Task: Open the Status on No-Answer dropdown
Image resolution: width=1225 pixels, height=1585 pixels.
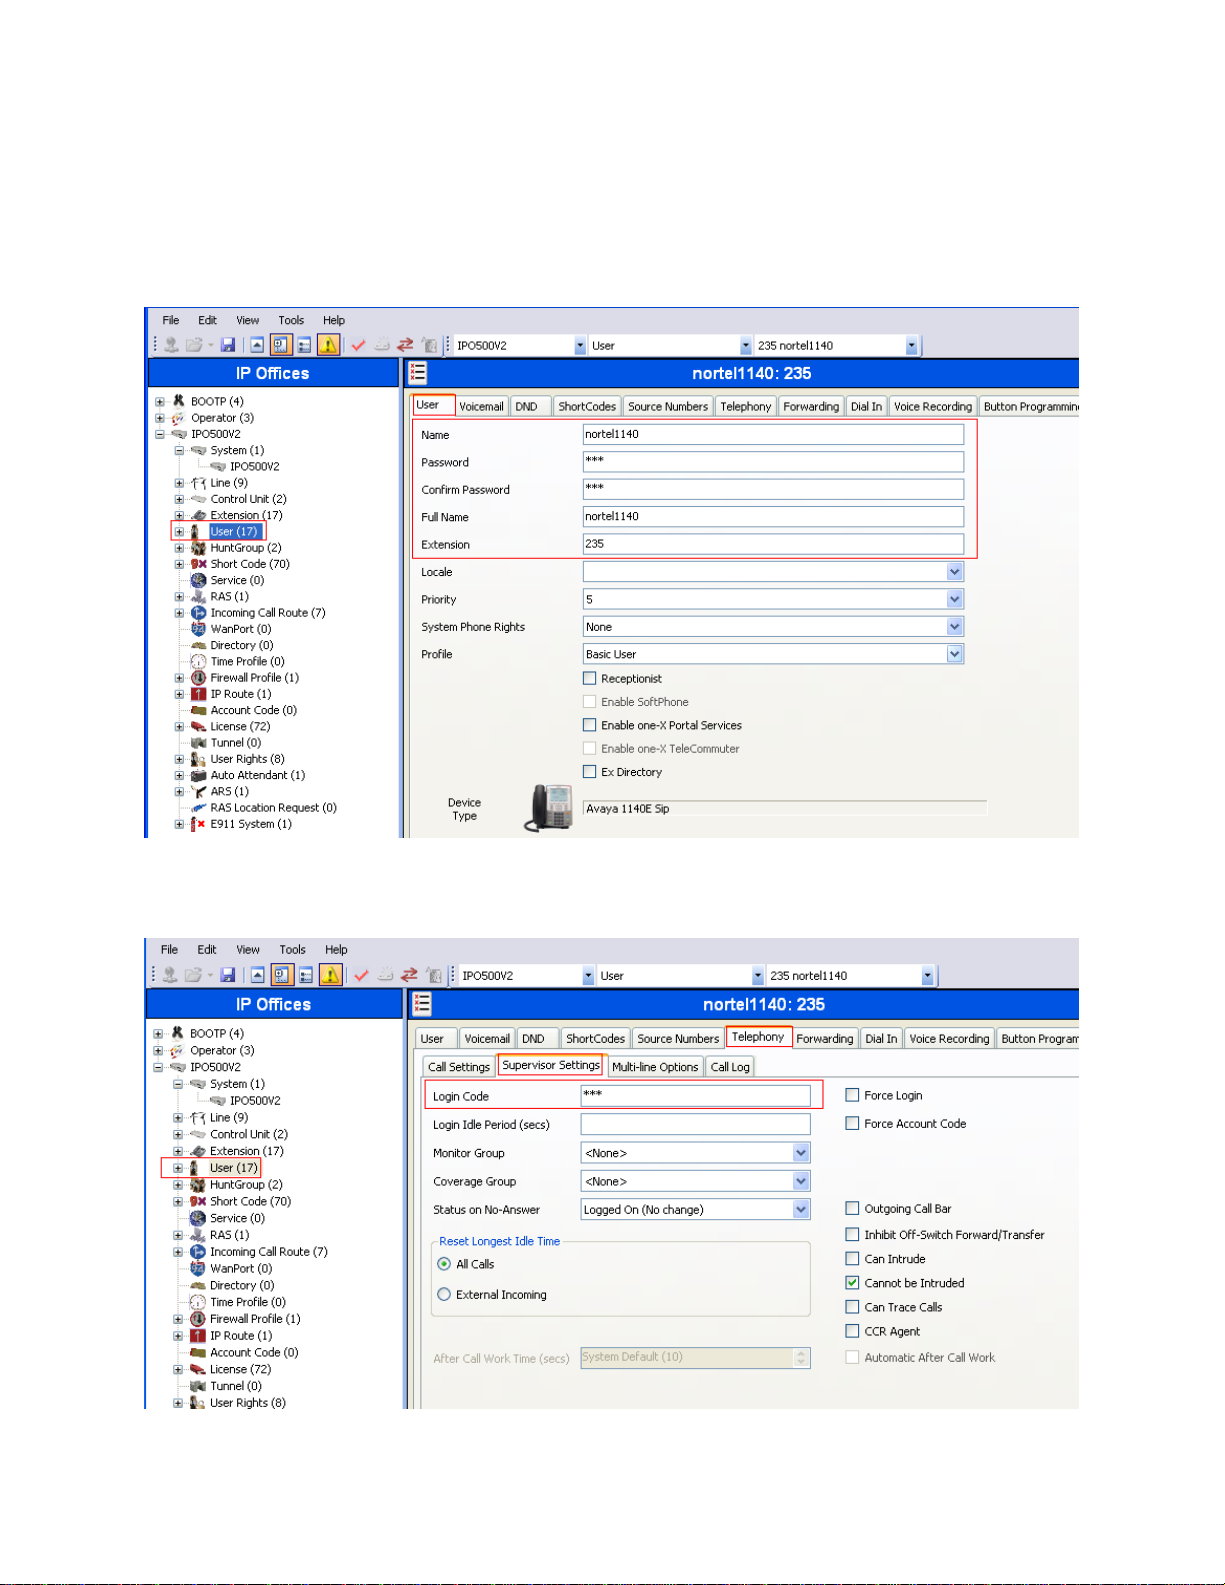Action: click(801, 1209)
